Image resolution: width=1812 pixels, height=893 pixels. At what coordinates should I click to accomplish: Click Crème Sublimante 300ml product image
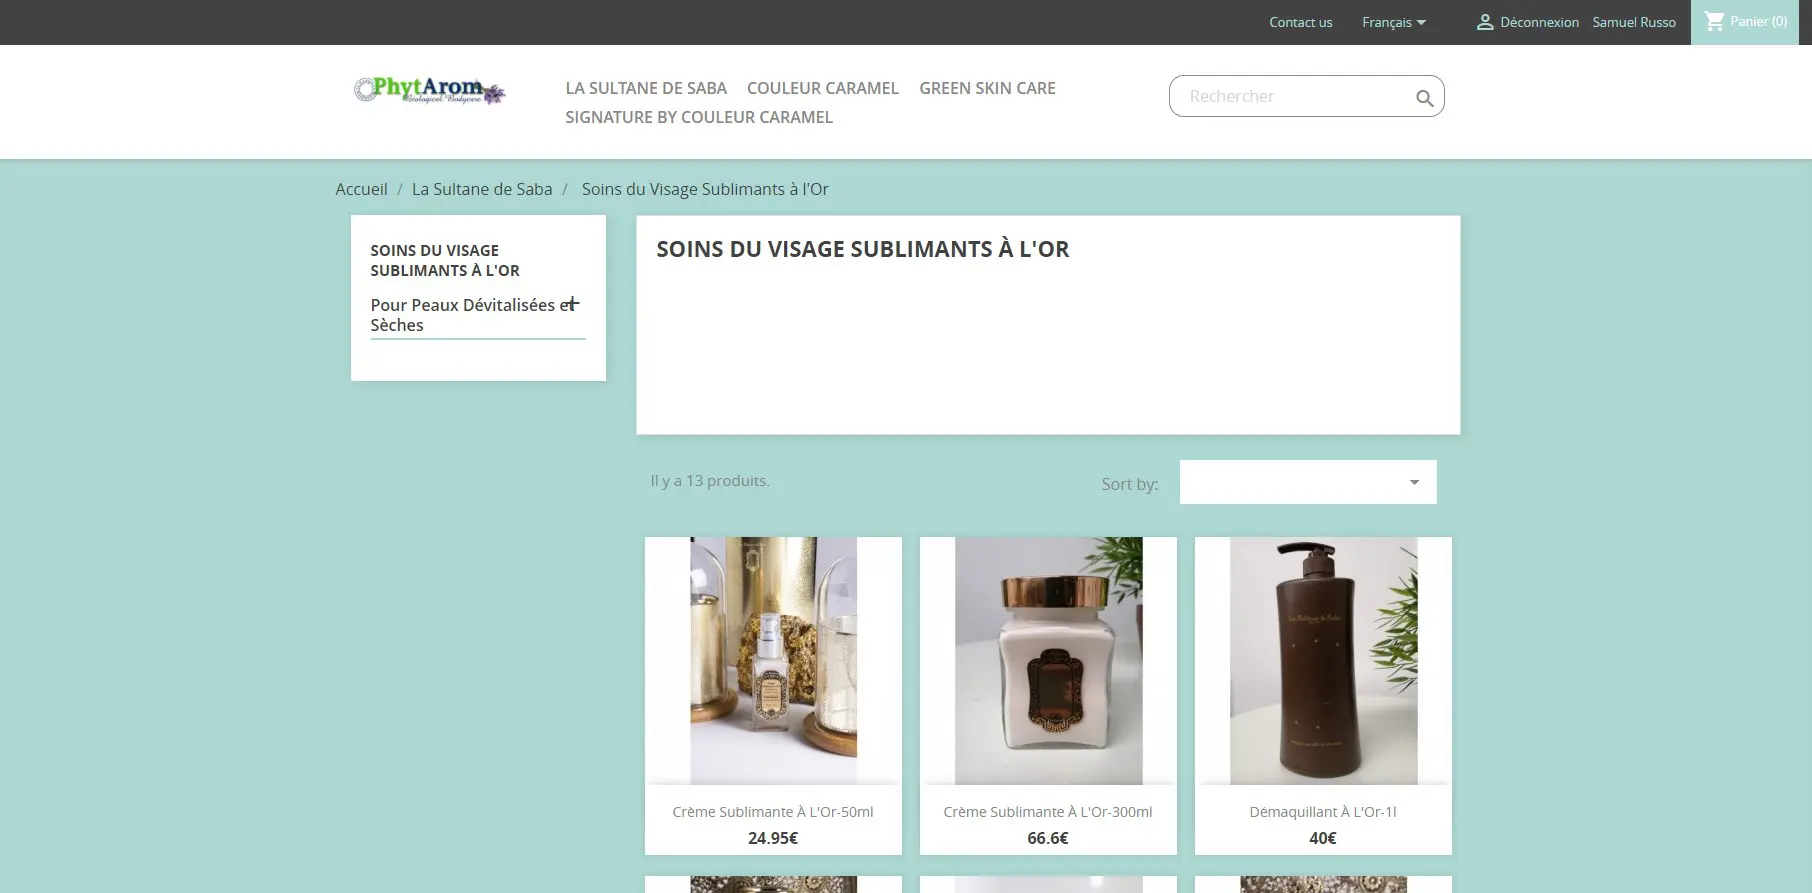coord(1048,661)
